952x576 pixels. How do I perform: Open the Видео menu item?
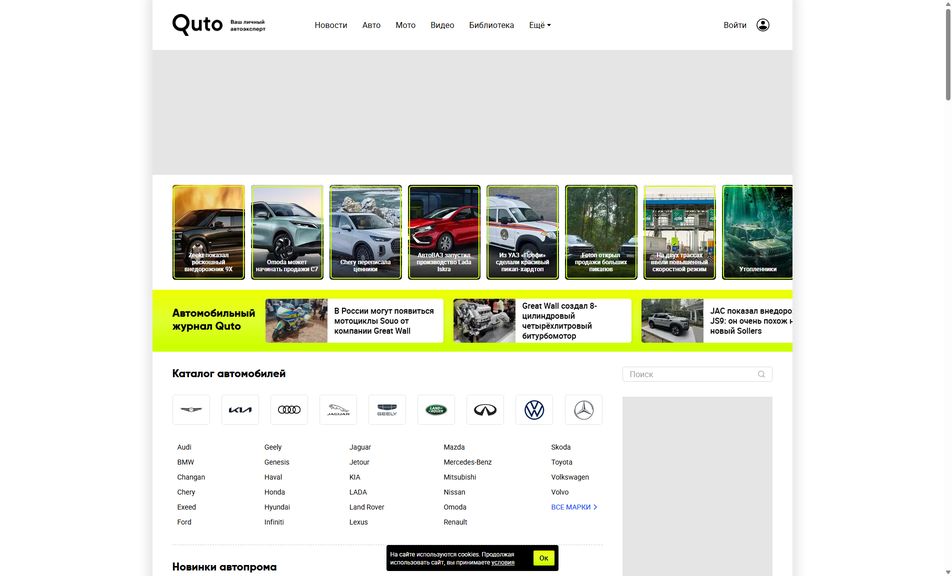(442, 25)
